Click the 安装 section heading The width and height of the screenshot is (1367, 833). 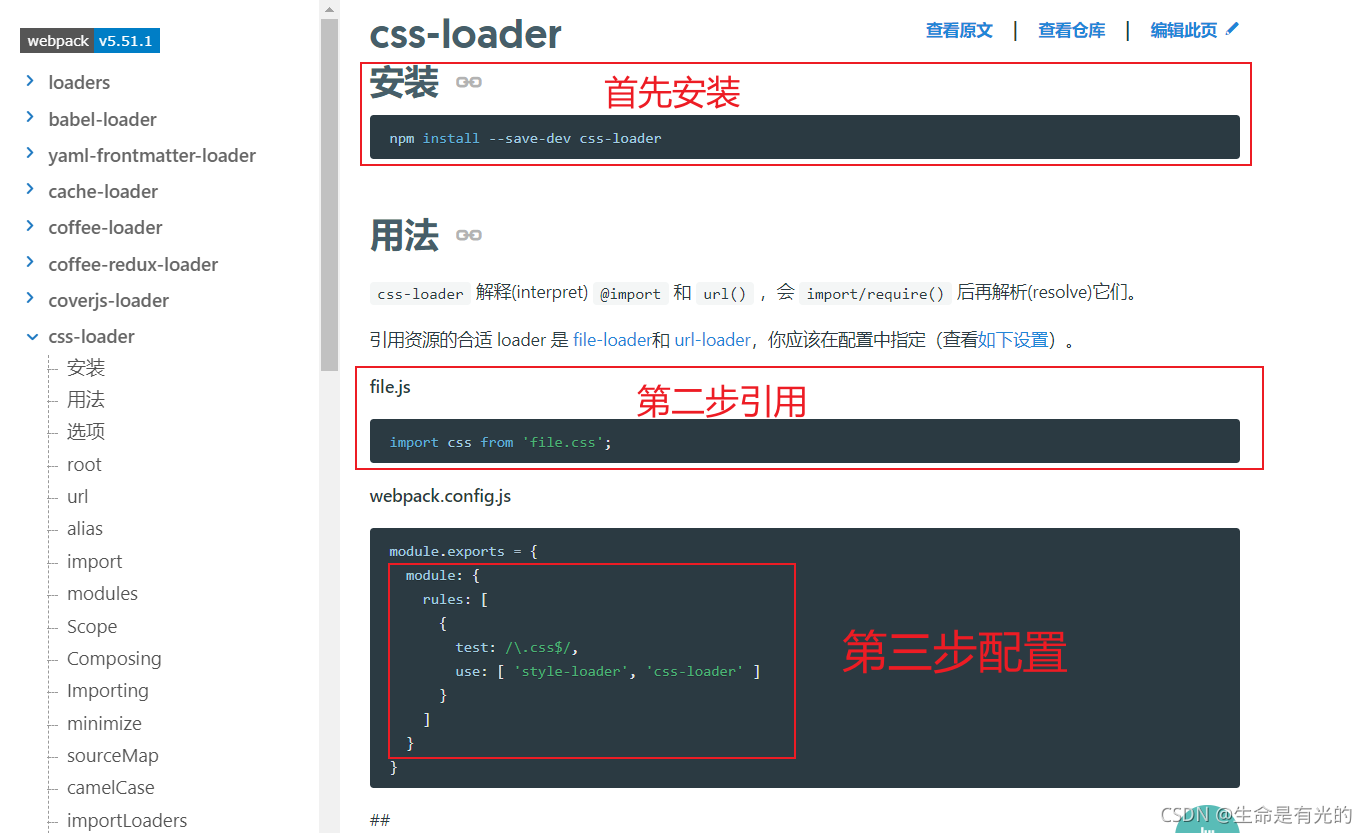[404, 82]
